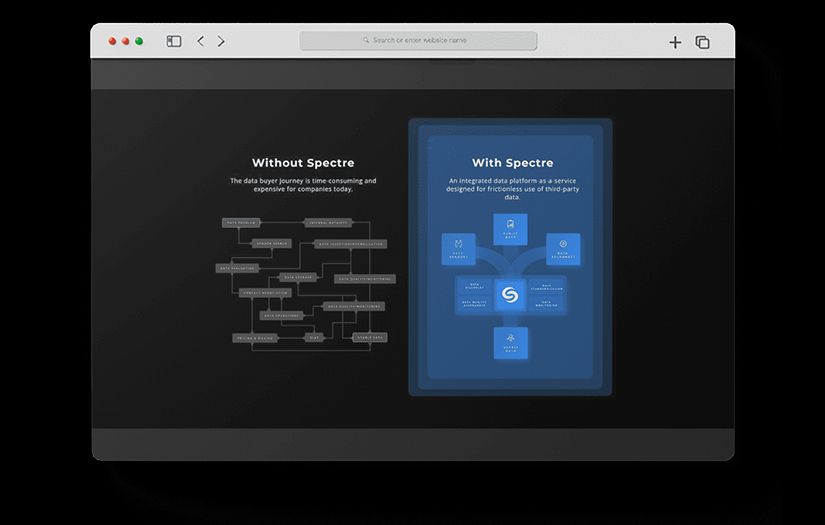The image size is (825, 525).
Task: Click the 'data buyer journey' description text
Action: point(303,185)
